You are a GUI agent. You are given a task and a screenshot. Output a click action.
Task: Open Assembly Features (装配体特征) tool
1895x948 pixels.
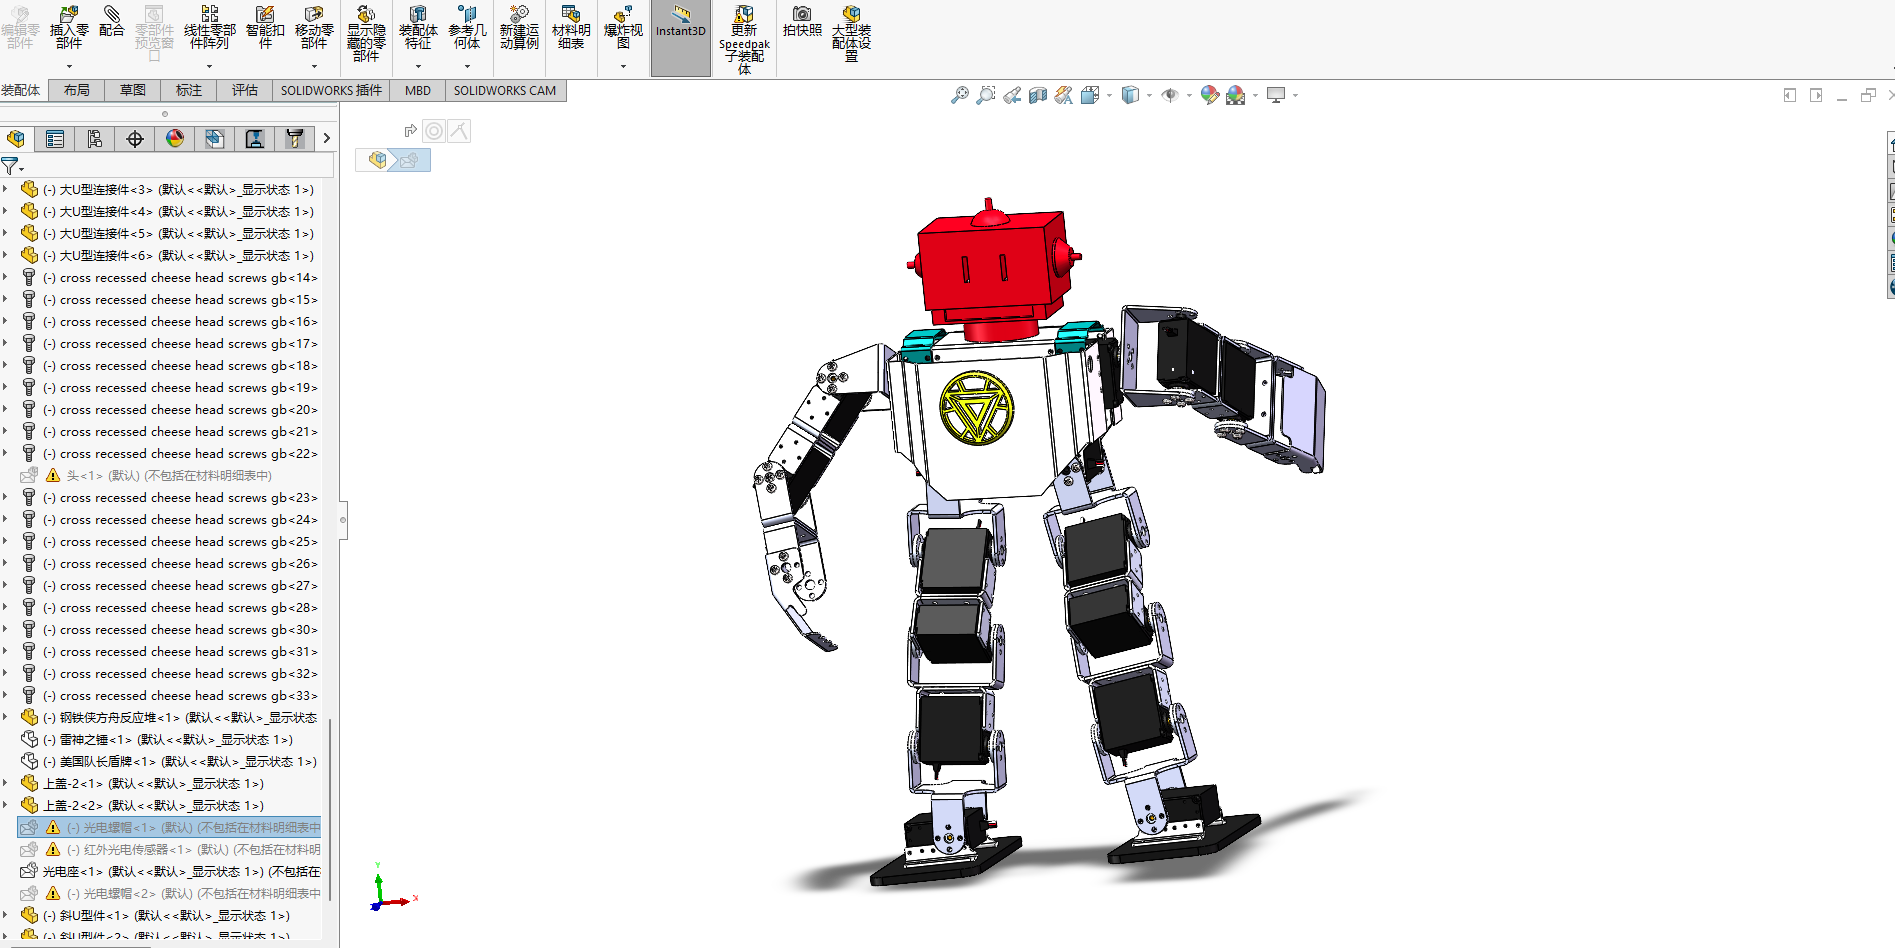418,27
